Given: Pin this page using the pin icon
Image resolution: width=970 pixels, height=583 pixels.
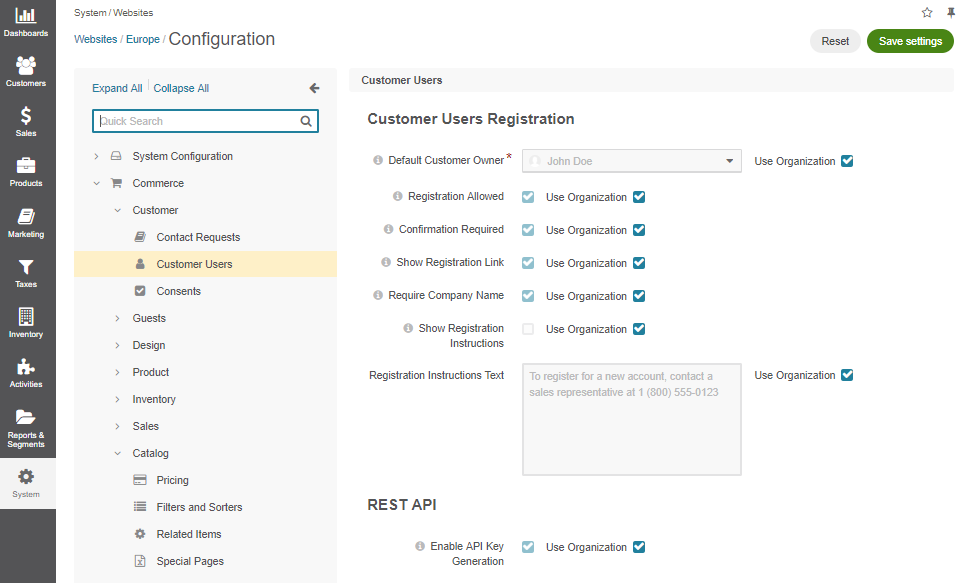Looking at the screenshot, I should click(951, 12).
